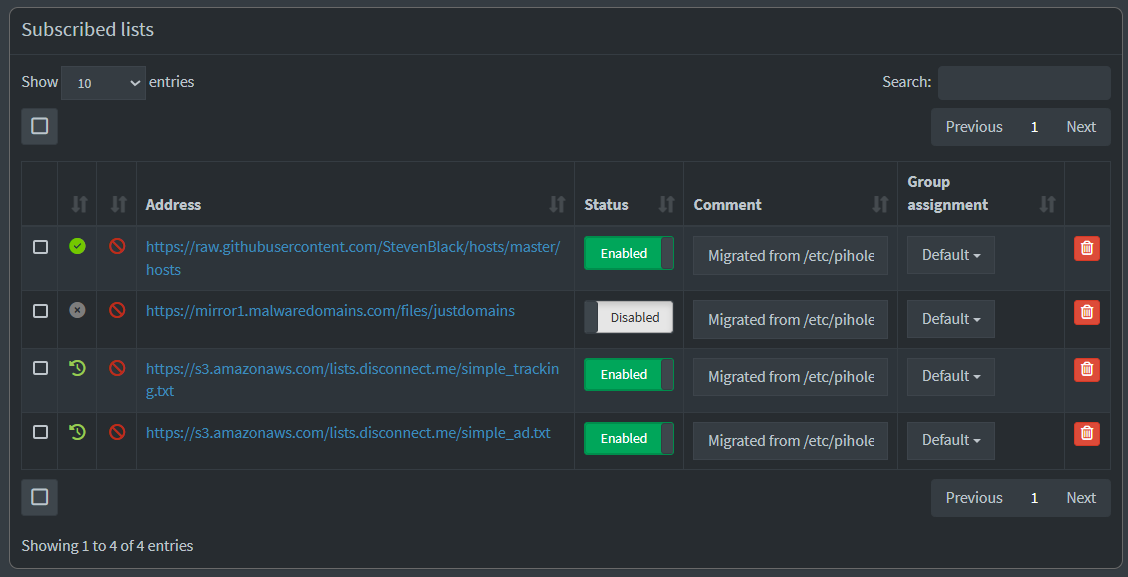
Task: Click green checkmark status icon for StevenBlack
Action: coord(77,246)
